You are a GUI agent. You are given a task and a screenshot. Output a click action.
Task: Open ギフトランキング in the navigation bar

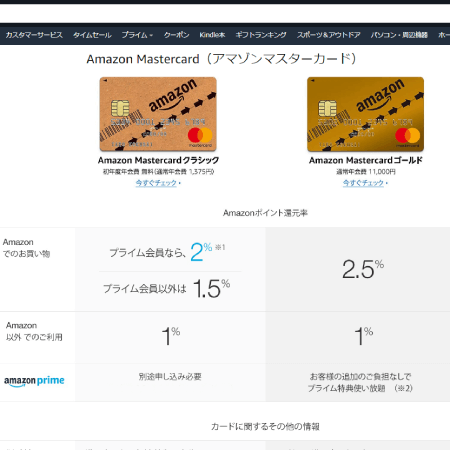click(261, 35)
